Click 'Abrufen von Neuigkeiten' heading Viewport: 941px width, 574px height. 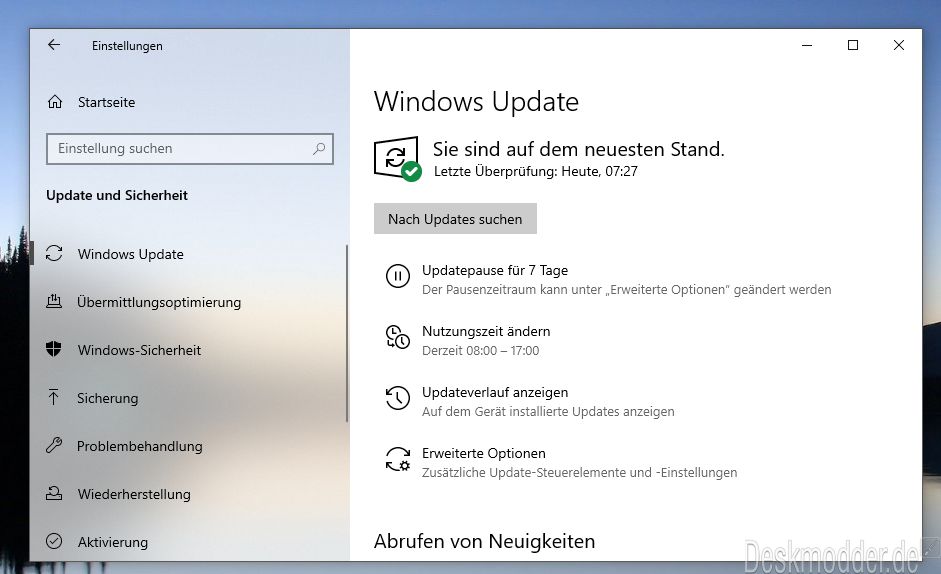(484, 541)
